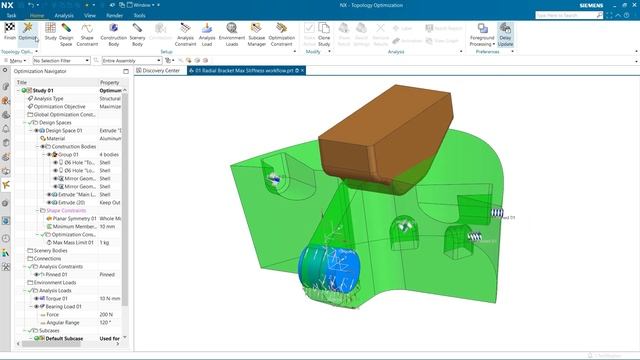Screen dimensions: 640x360
Task: Open the Discovery Center tab
Action: tap(158, 71)
